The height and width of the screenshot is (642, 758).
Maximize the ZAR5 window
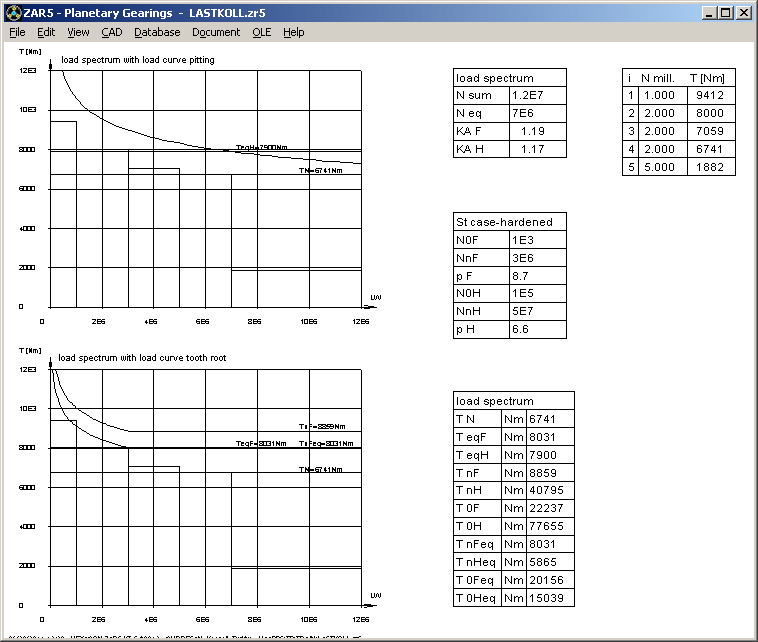click(x=724, y=13)
